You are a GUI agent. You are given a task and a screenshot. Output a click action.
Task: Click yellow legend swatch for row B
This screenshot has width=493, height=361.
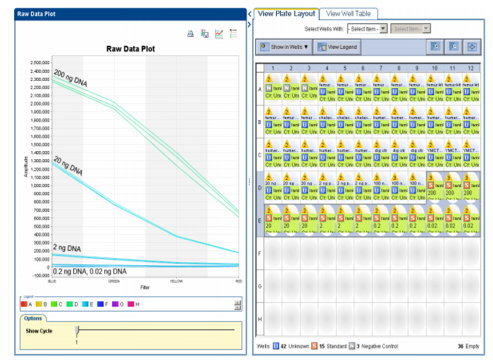coord(39,304)
